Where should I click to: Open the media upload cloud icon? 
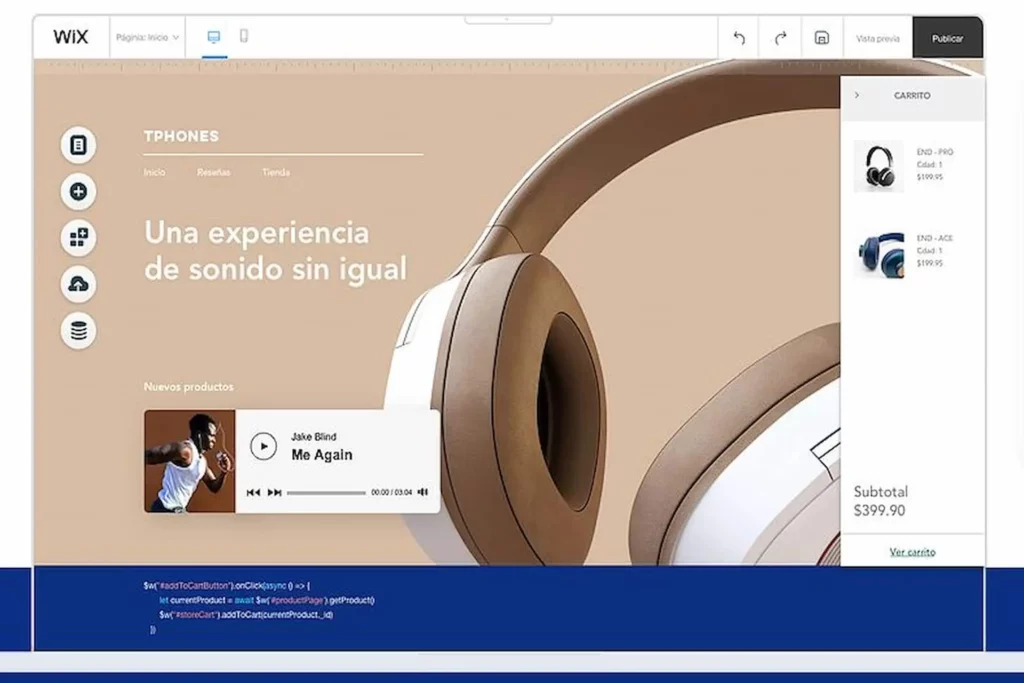78,284
